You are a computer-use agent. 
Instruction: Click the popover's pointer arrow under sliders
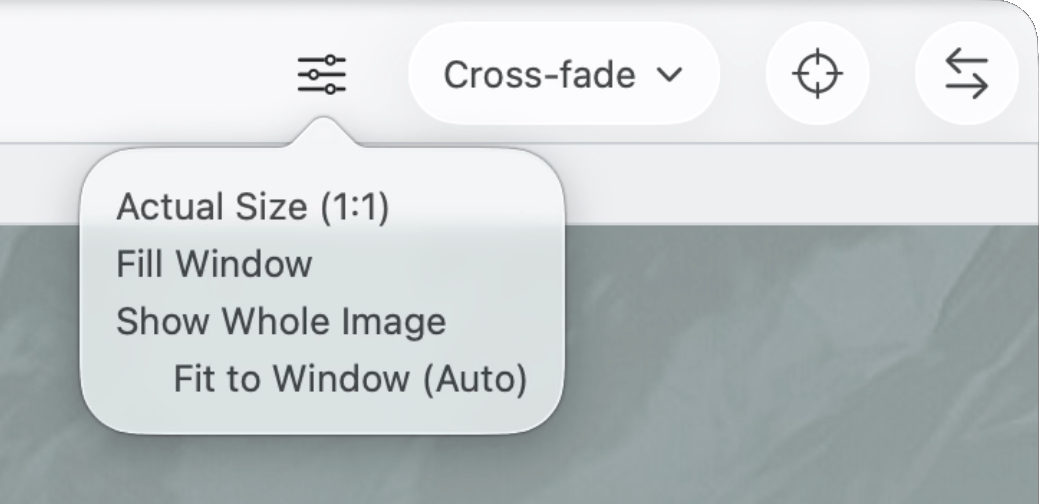(322, 135)
